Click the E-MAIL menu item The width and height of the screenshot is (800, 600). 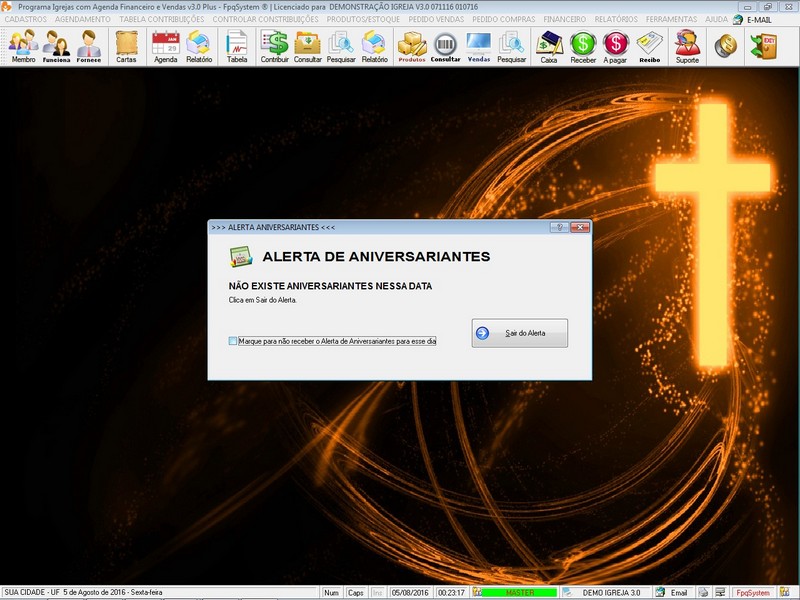[753, 19]
